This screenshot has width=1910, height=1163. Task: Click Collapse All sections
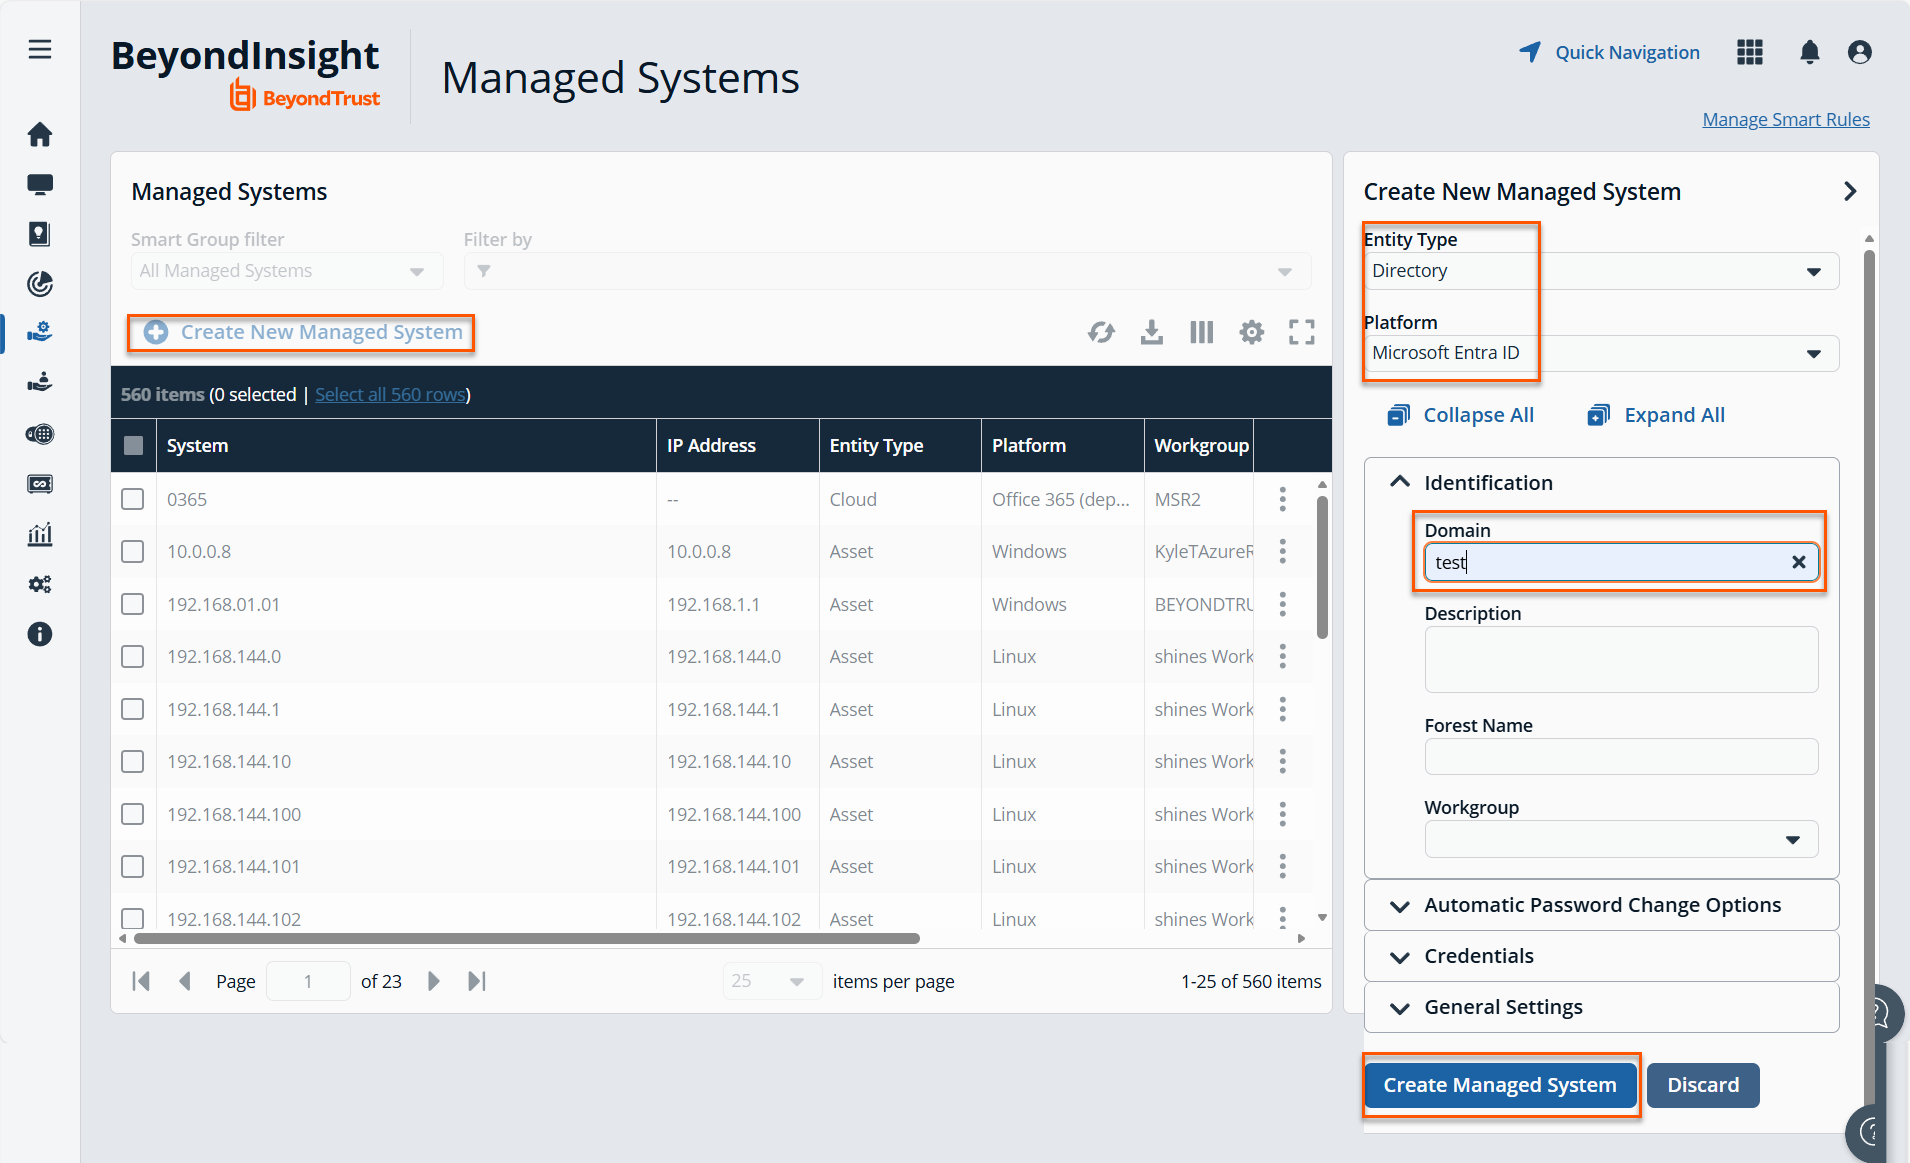[x=1461, y=415]
